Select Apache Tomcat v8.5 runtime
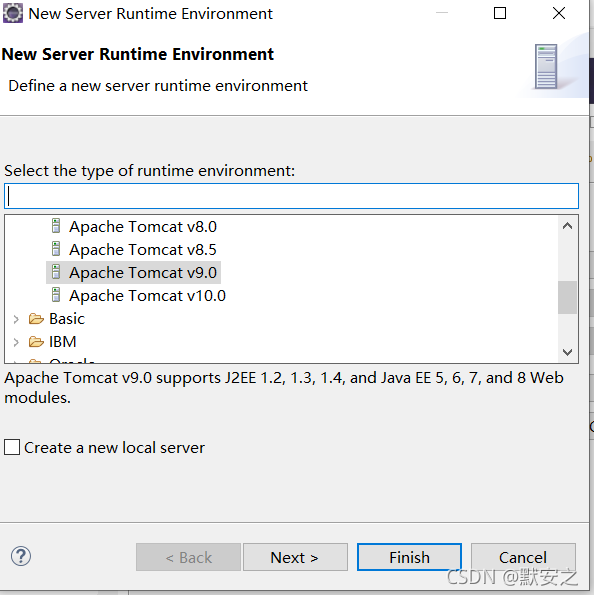This screenshot has width=594, height=595. pos(143,250)
